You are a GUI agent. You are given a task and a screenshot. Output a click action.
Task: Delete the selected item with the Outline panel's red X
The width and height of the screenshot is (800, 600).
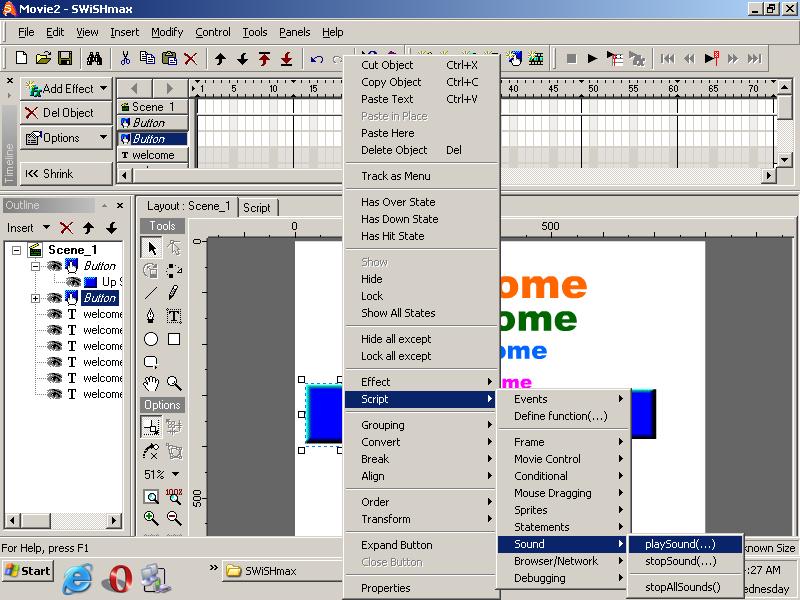tap(66, 228)
